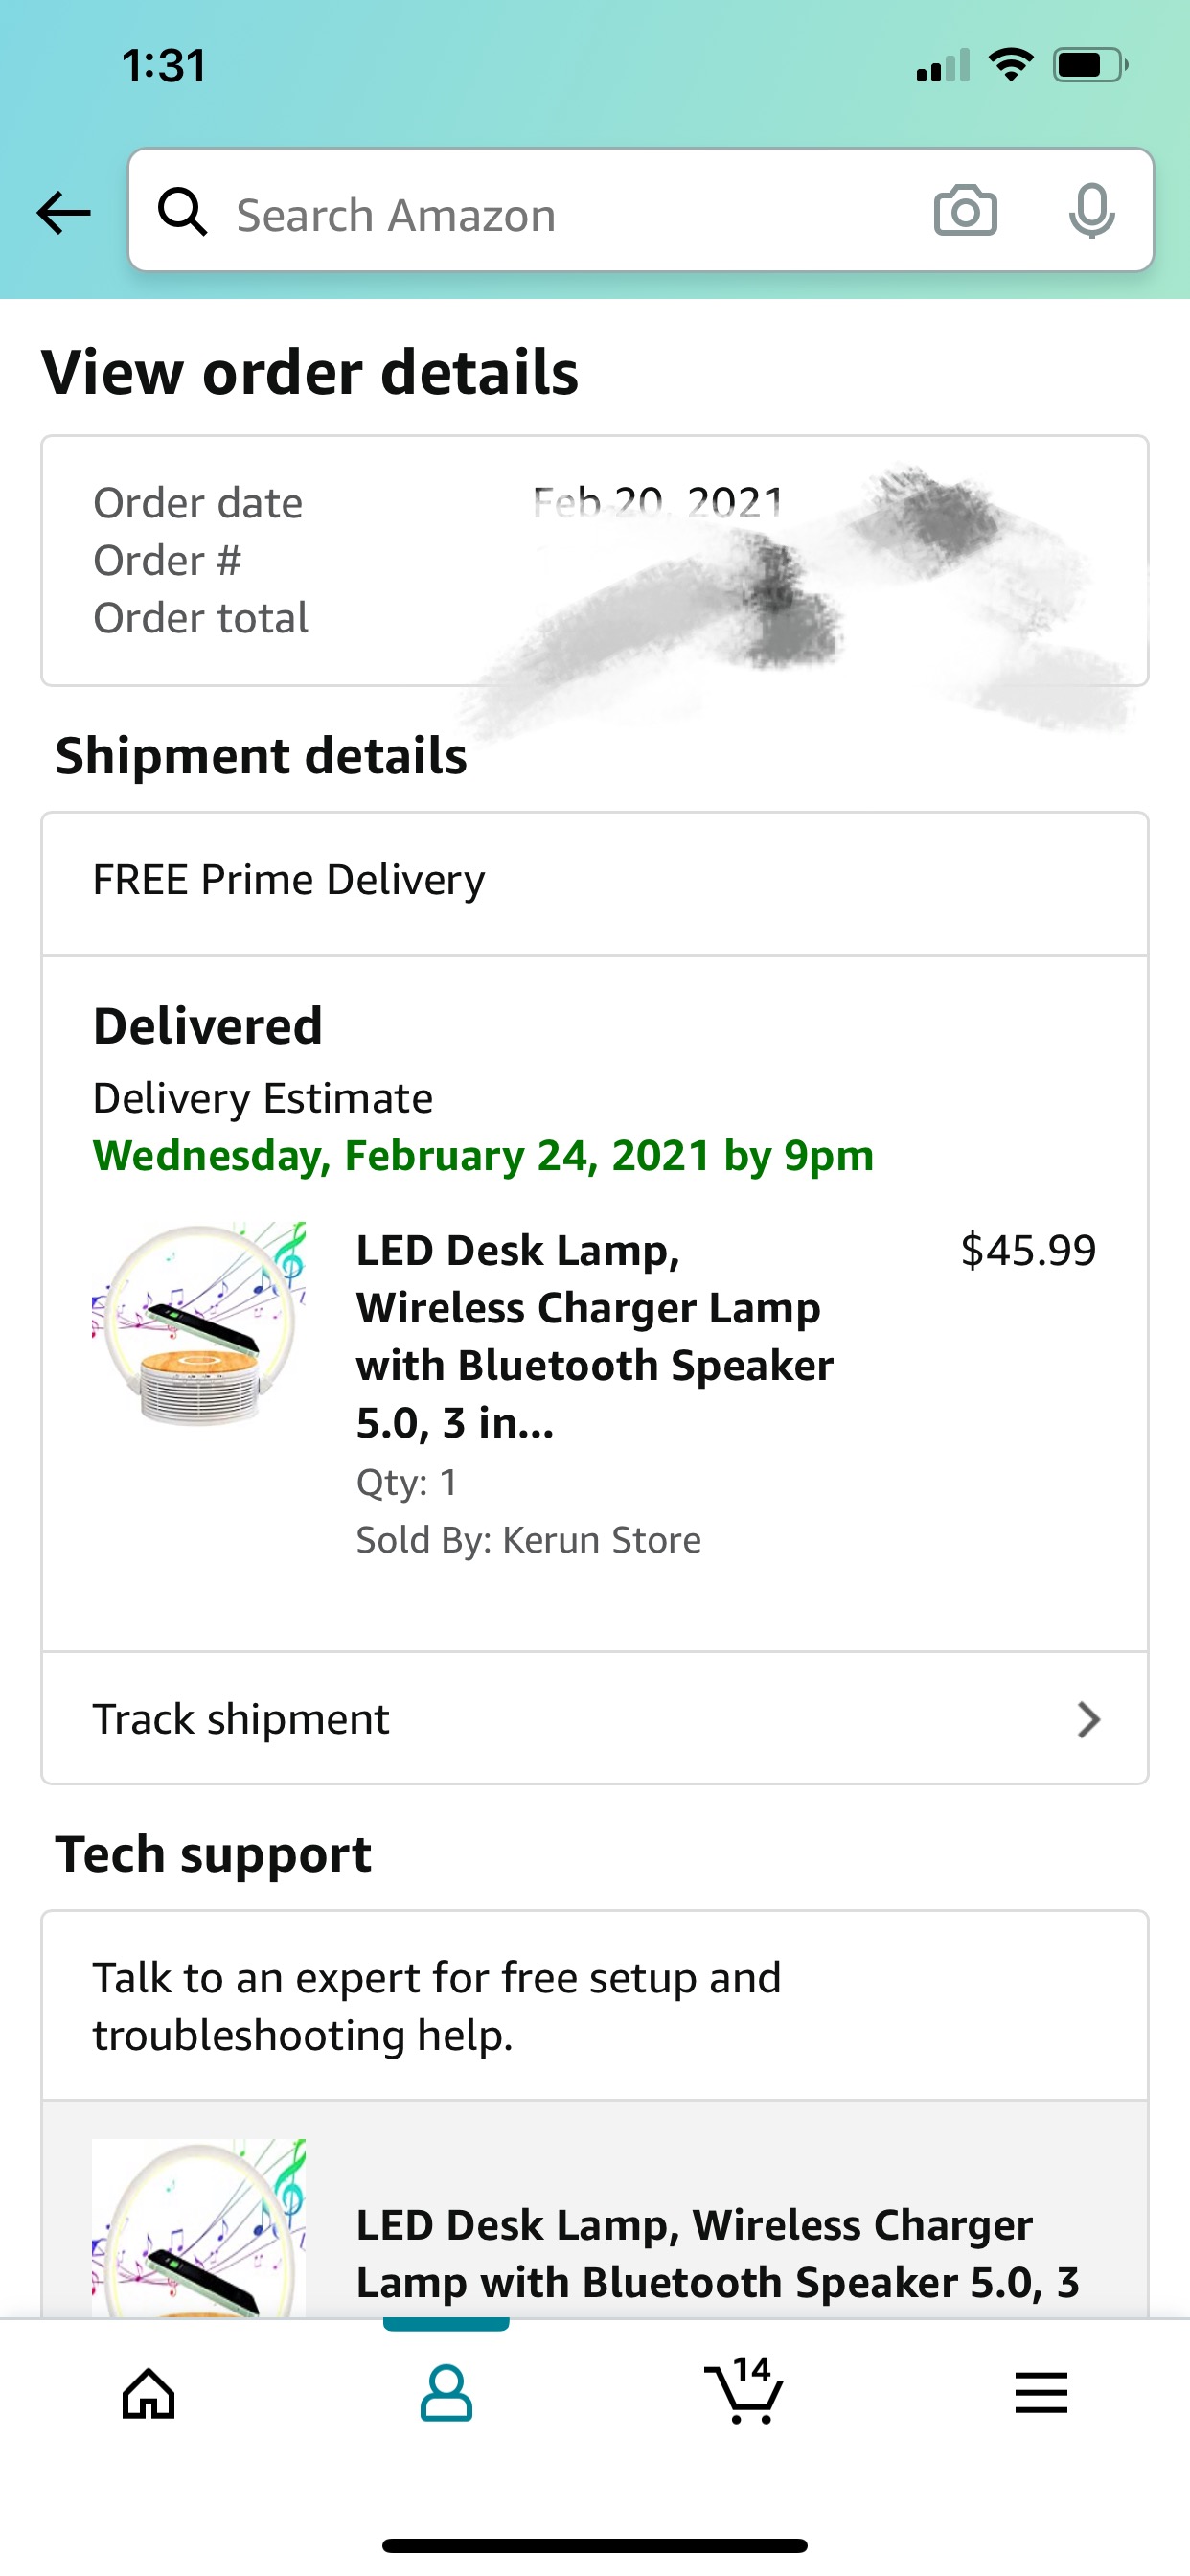This screenshot has width=1190, height=2576.
Task: Open the LED Desk Lamp product thumbnail
Action: [x=199, y=1322]
